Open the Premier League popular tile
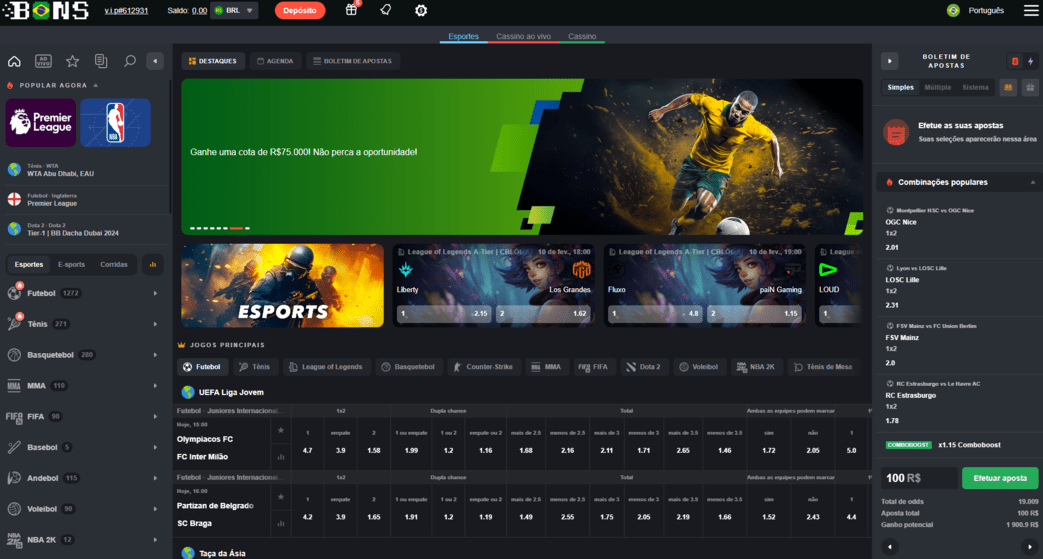1043x559 pixels. 41,122
